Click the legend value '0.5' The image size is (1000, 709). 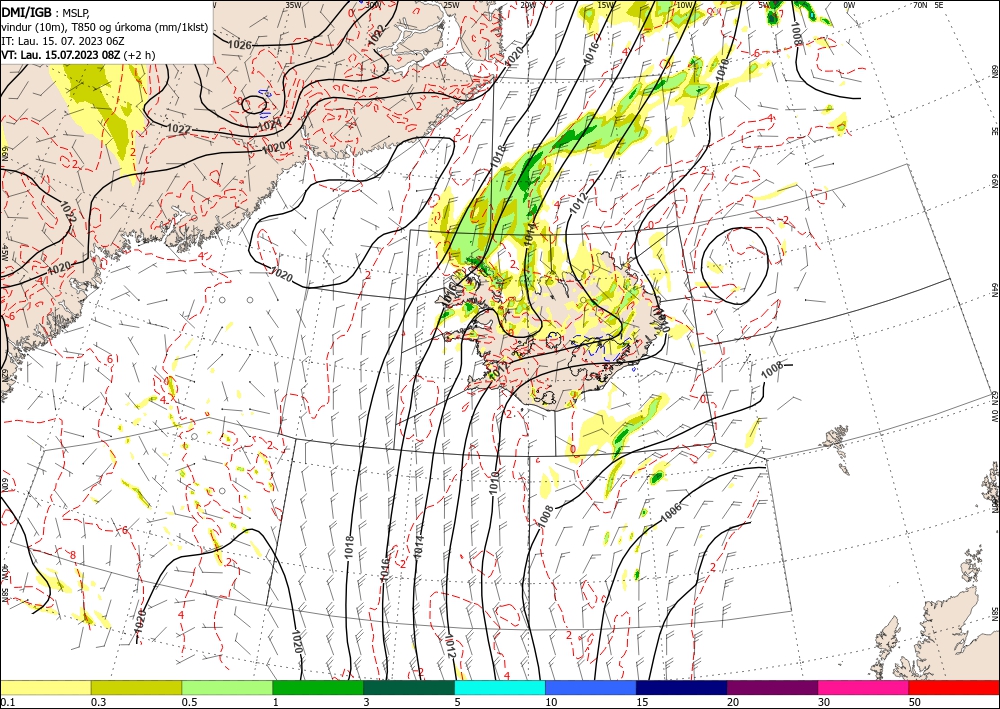coord(189,702)
